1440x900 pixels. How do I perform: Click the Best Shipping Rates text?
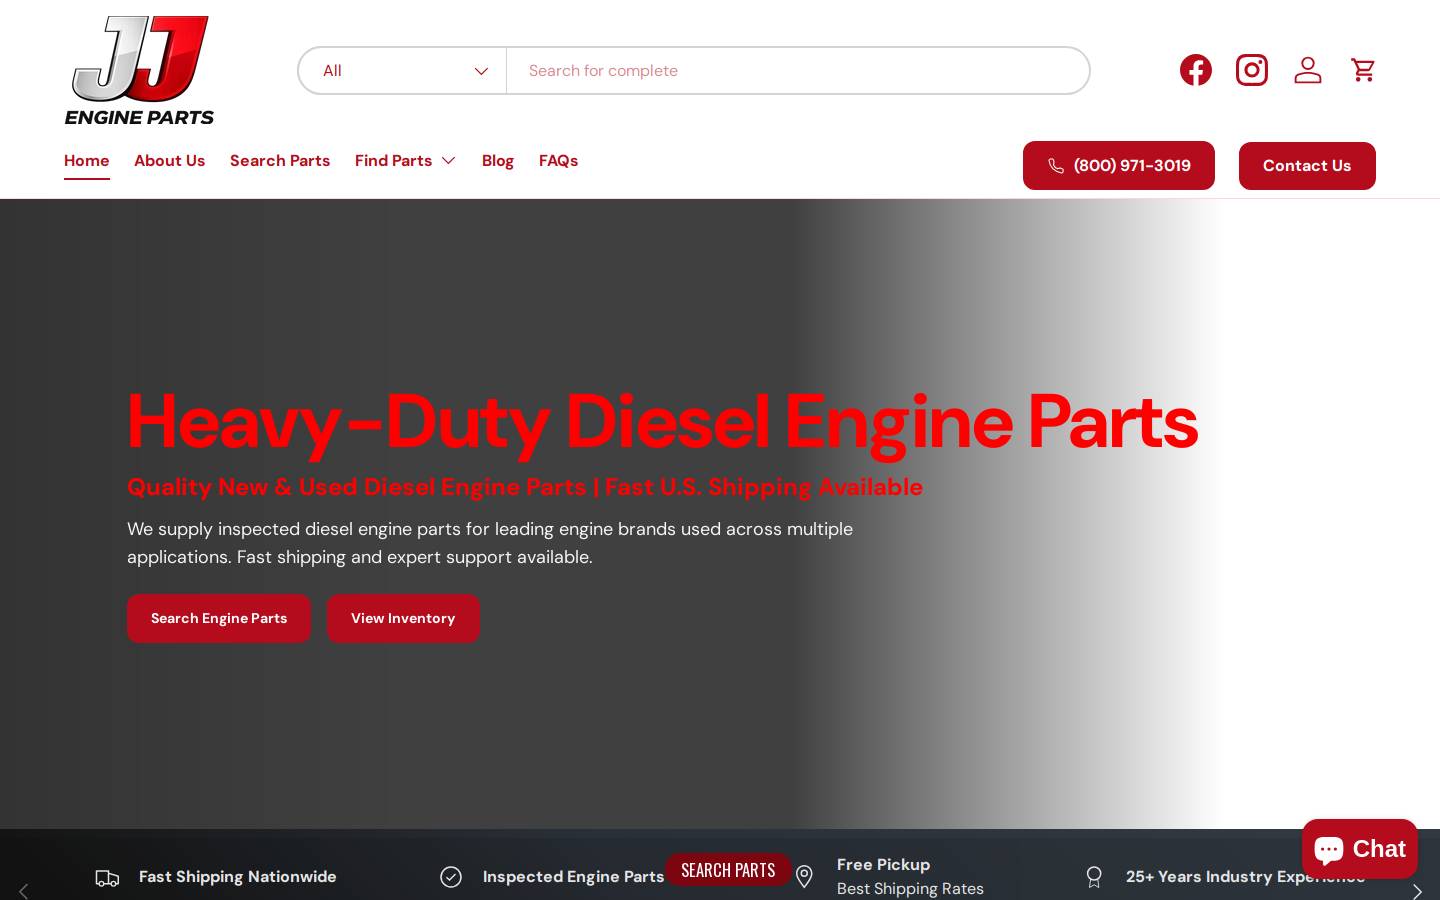pos(910,889)
